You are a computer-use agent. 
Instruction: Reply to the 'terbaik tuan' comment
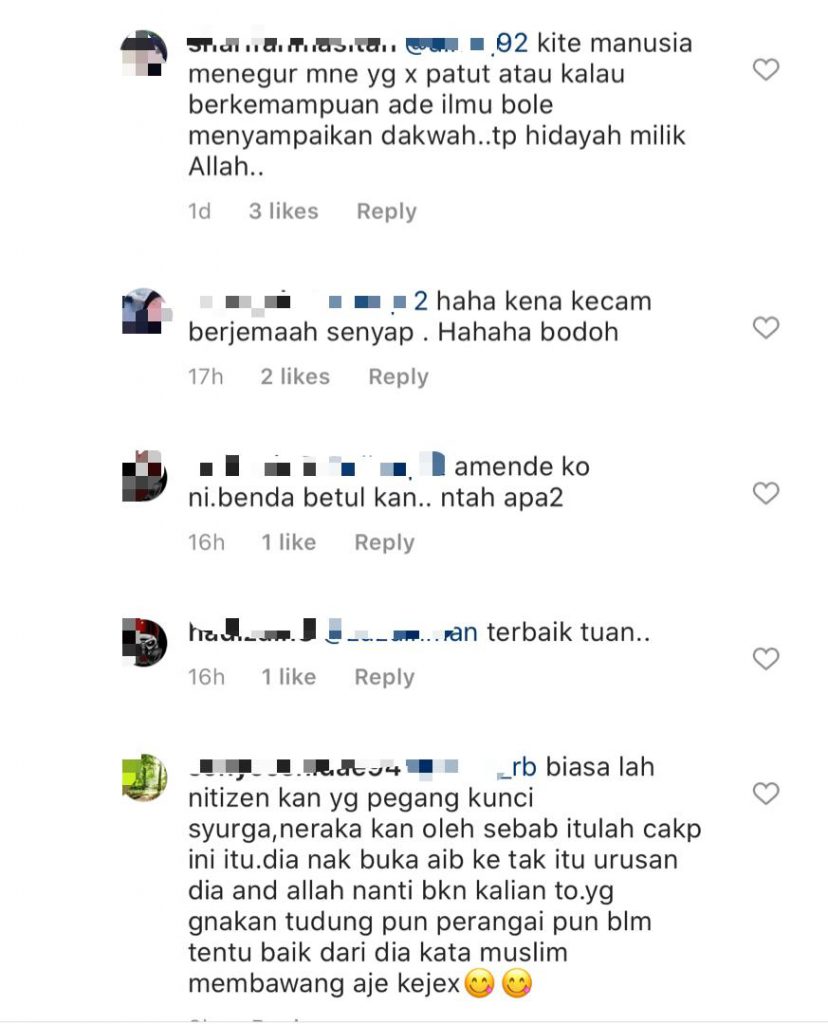tap(384, 677)
